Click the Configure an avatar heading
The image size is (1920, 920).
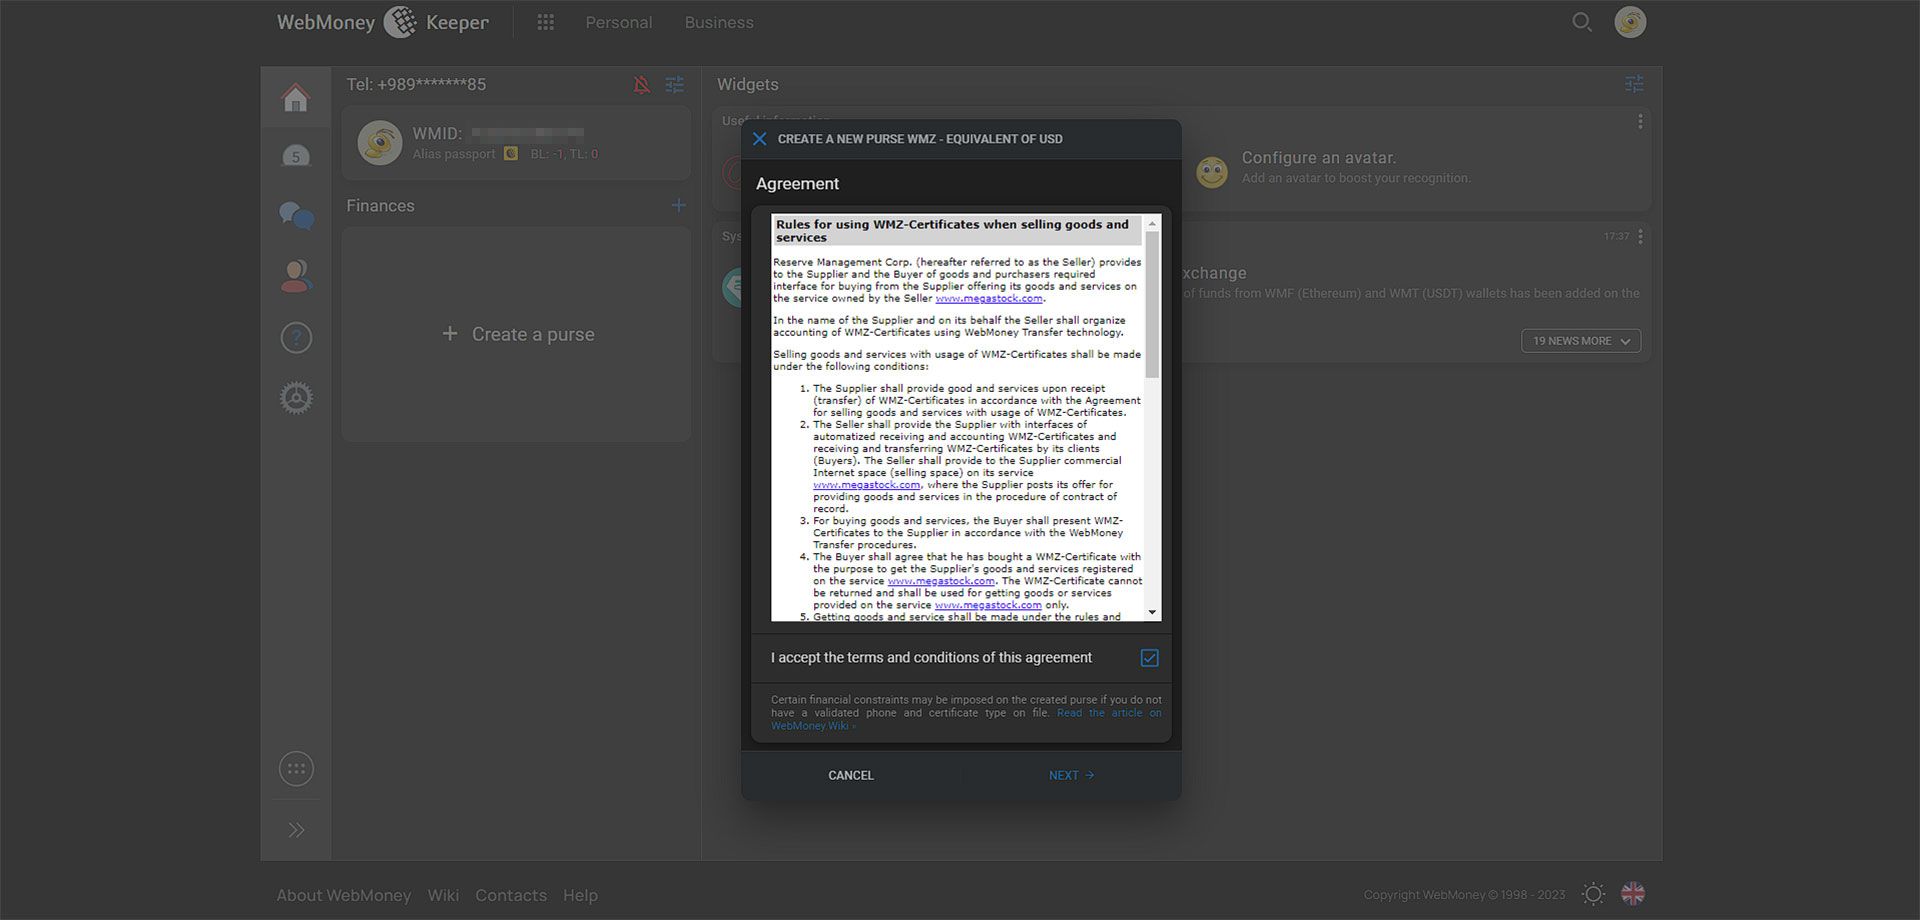pyautogui.click(x=1318, y=158)
